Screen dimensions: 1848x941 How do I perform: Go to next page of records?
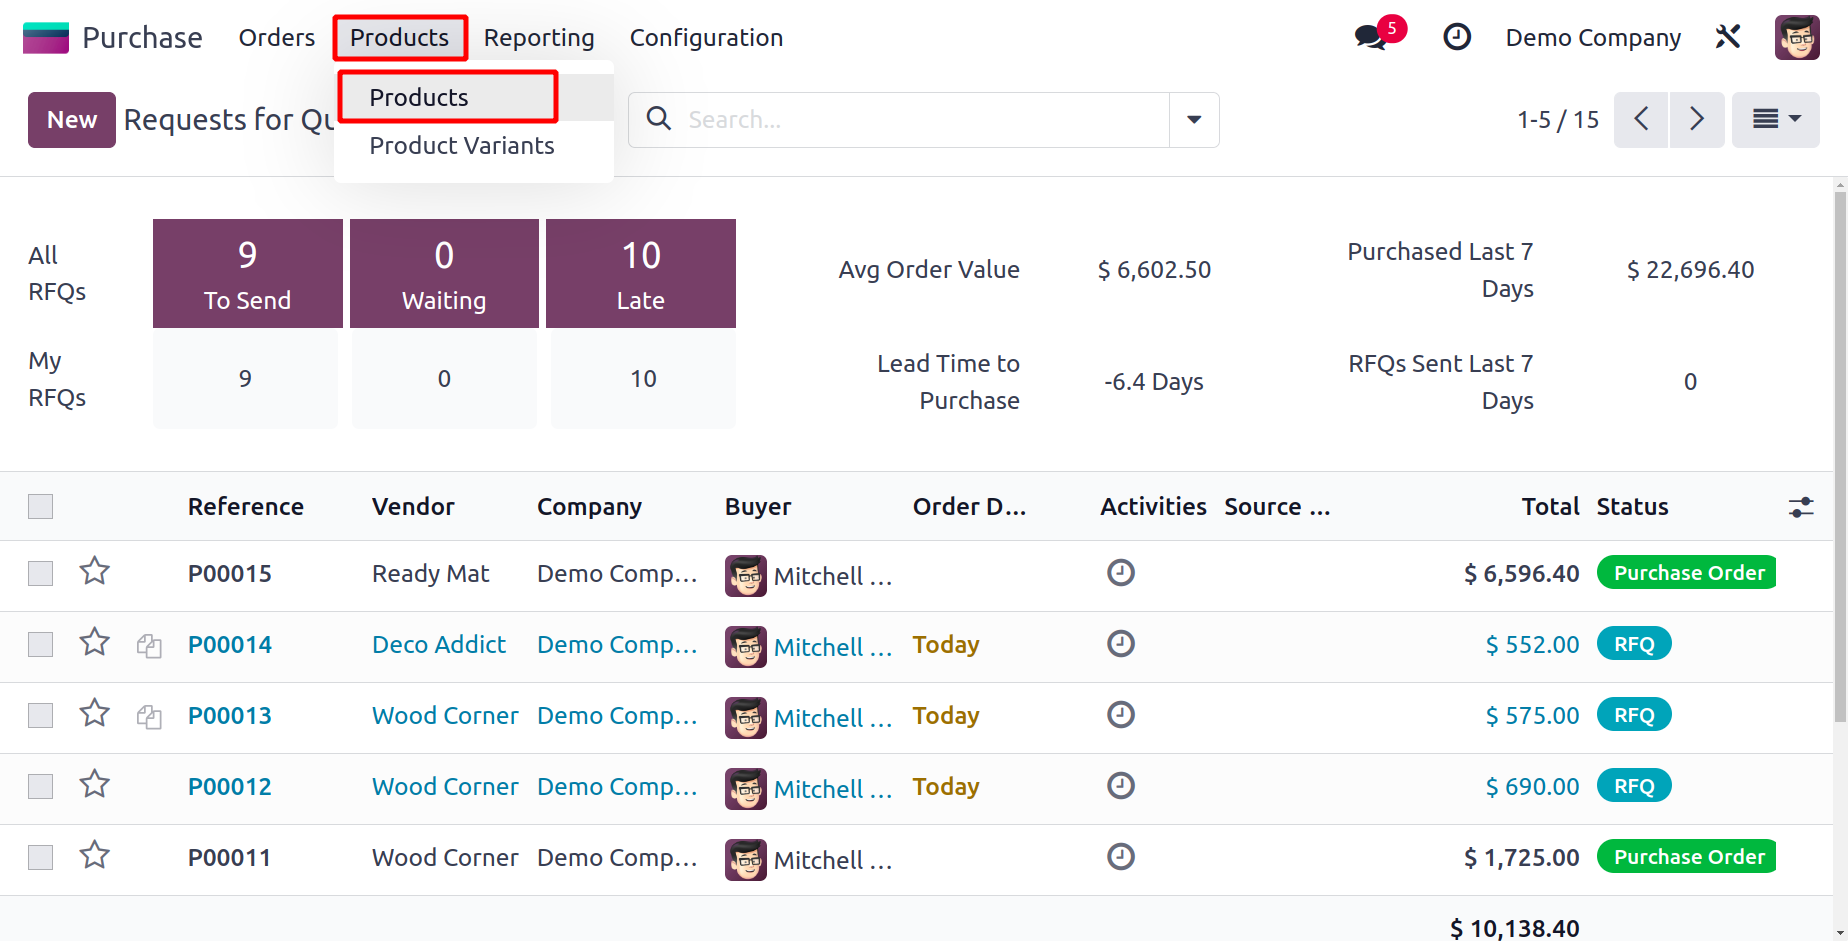tap(1696, 120)
